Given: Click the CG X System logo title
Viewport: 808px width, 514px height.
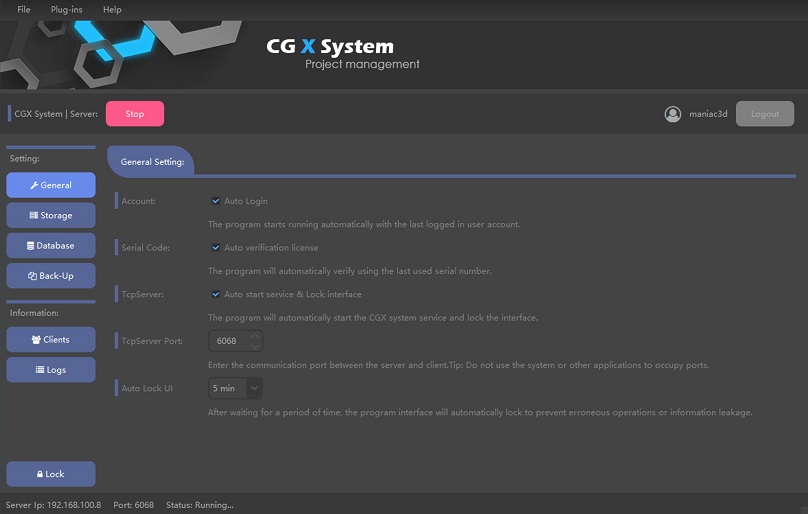Looking at the screenshot, I should (x=330, y=46).
